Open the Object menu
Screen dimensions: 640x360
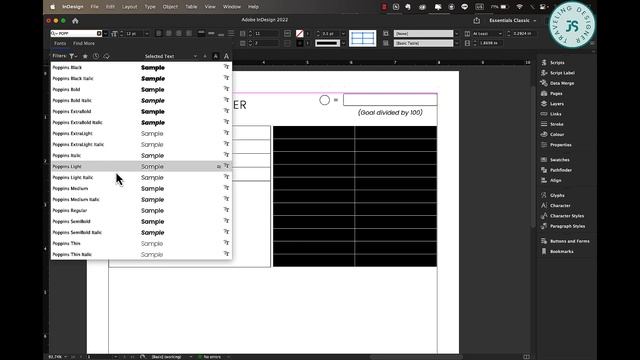170,7
